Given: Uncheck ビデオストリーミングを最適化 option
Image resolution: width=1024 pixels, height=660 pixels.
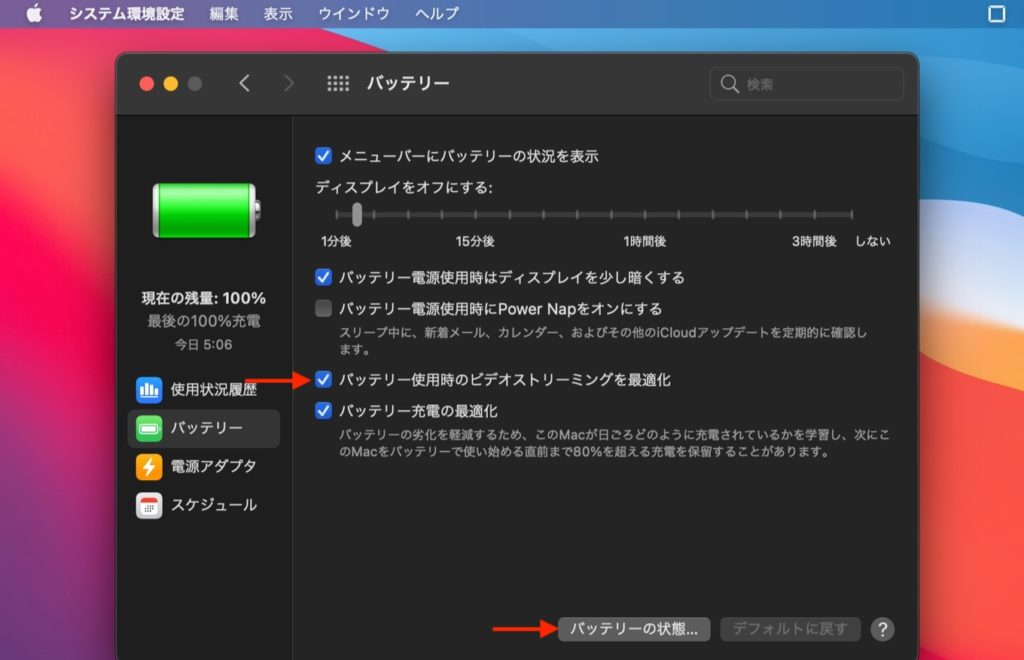Looking at the screenshot, I should point(322,381).
